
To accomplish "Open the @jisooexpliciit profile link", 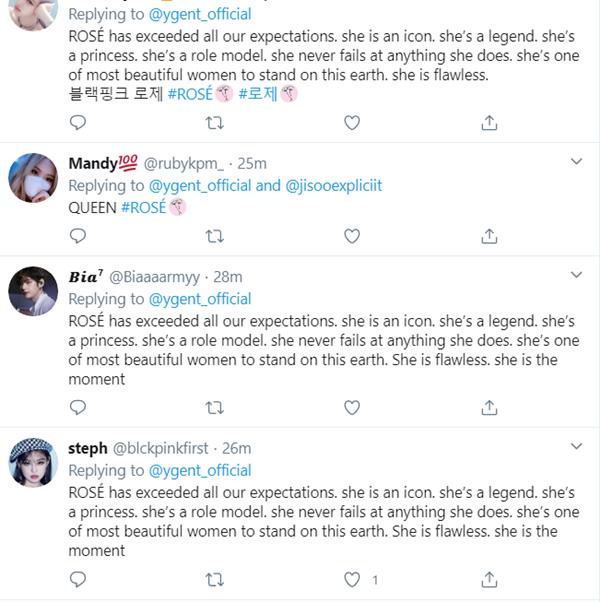I will click(334, 185).
